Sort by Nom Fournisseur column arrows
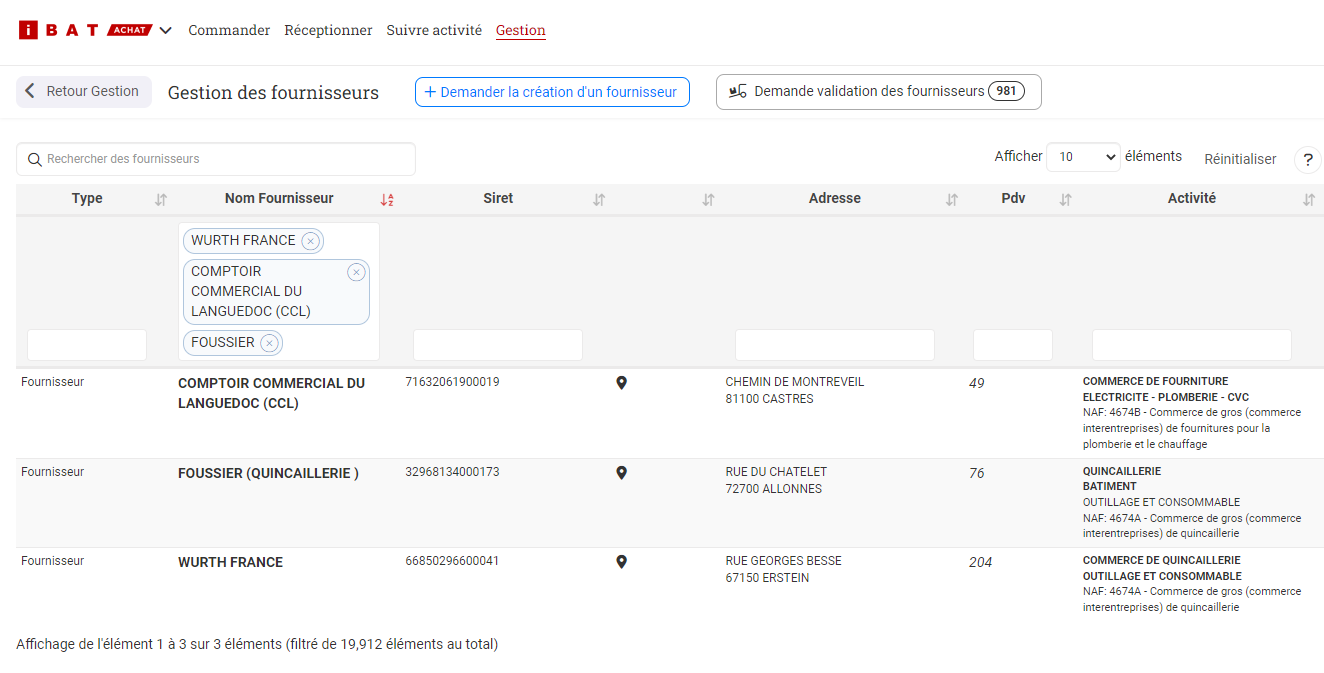The image size is (1324, 673). (x=387, y=200)
